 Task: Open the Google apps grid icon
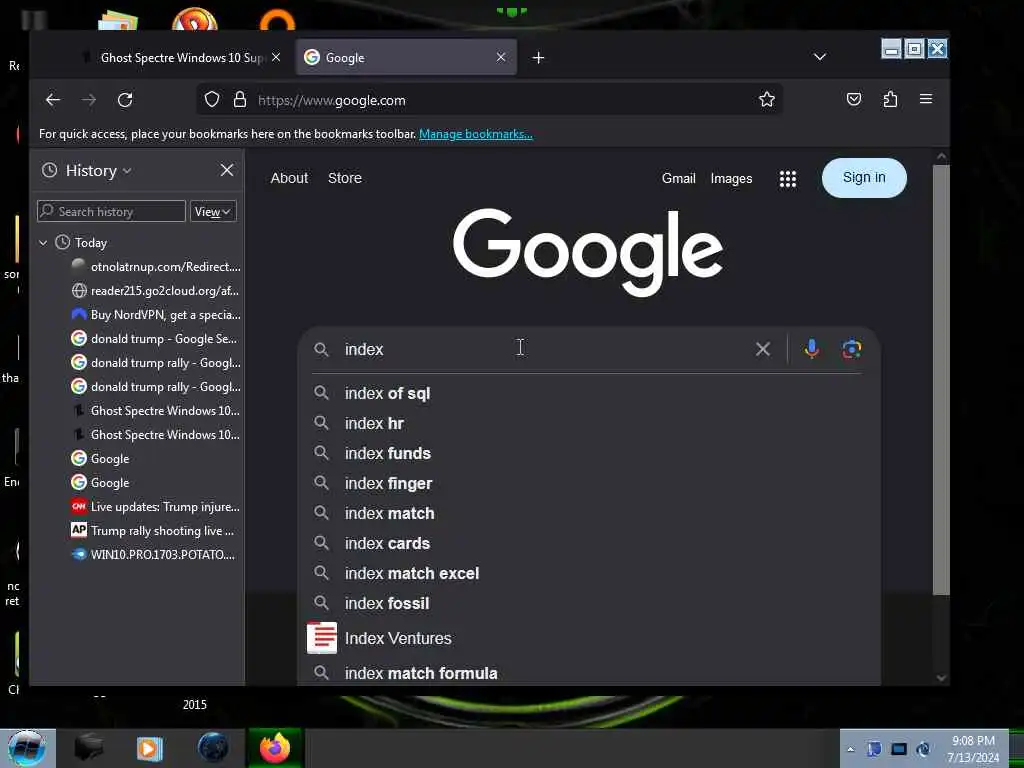[x=788, y=179]
